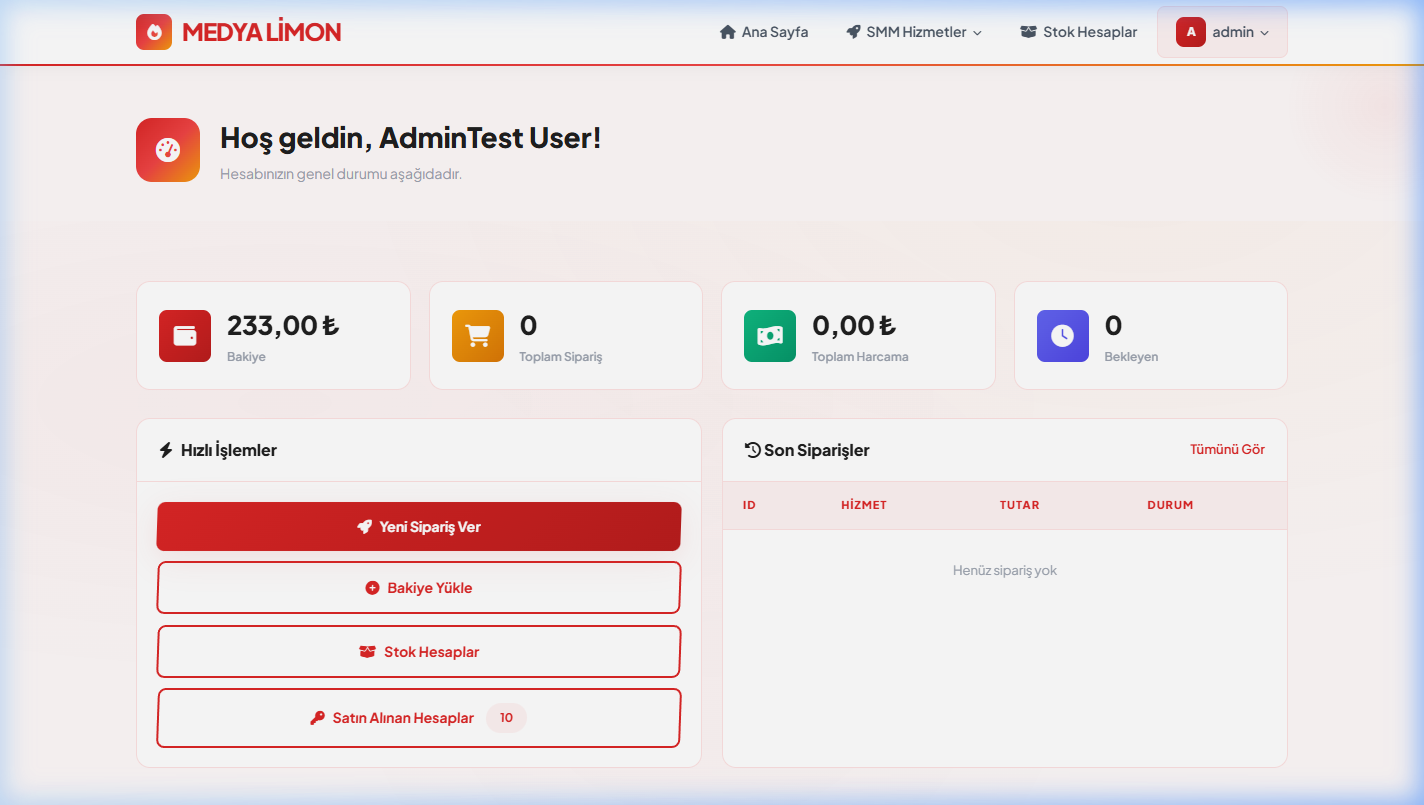Click the rocket icon beside SMM Hizmetler

[852, 31]
